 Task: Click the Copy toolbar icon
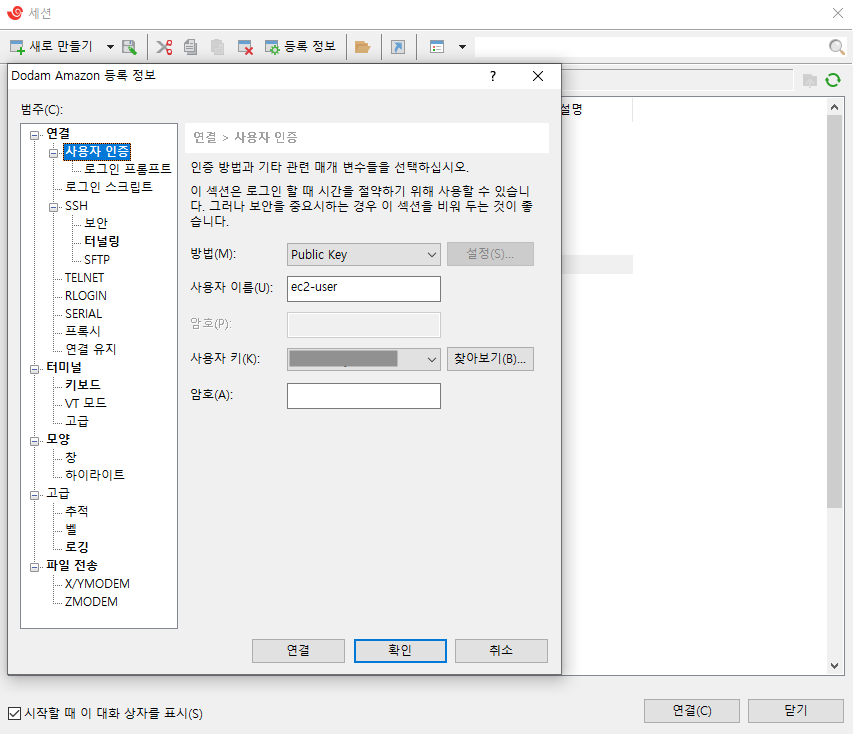(x=190, y=47)
